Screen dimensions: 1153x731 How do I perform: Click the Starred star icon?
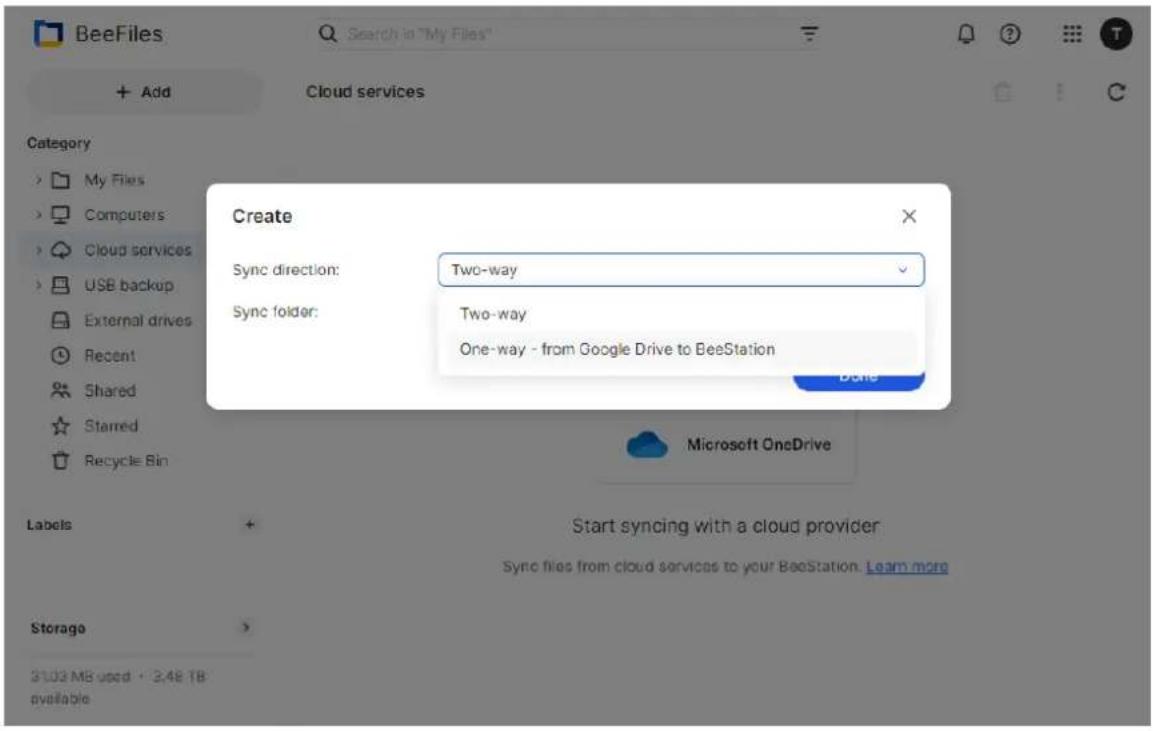pos(60,426)
